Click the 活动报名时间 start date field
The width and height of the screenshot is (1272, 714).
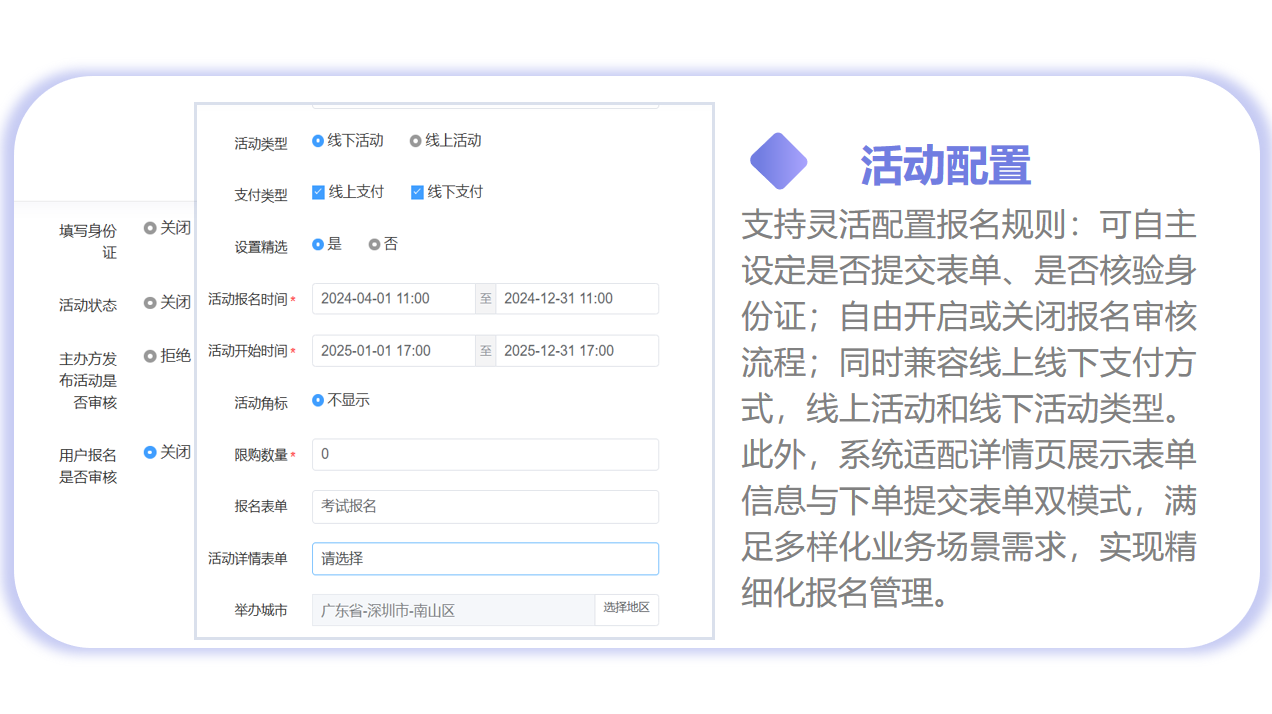pos(393,299)
